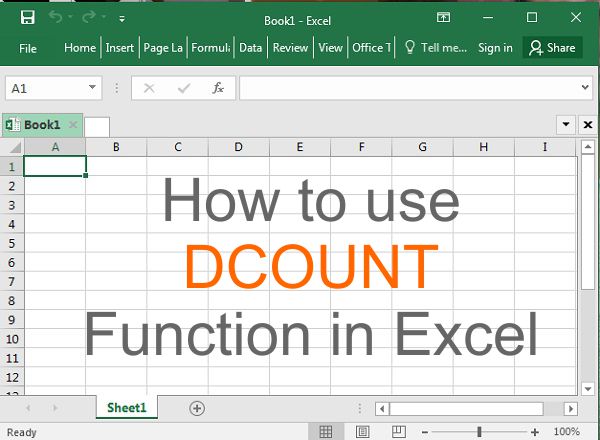600x440 pixels.
Task: Switch to the View ribbon tab
Action: point(330,48)
